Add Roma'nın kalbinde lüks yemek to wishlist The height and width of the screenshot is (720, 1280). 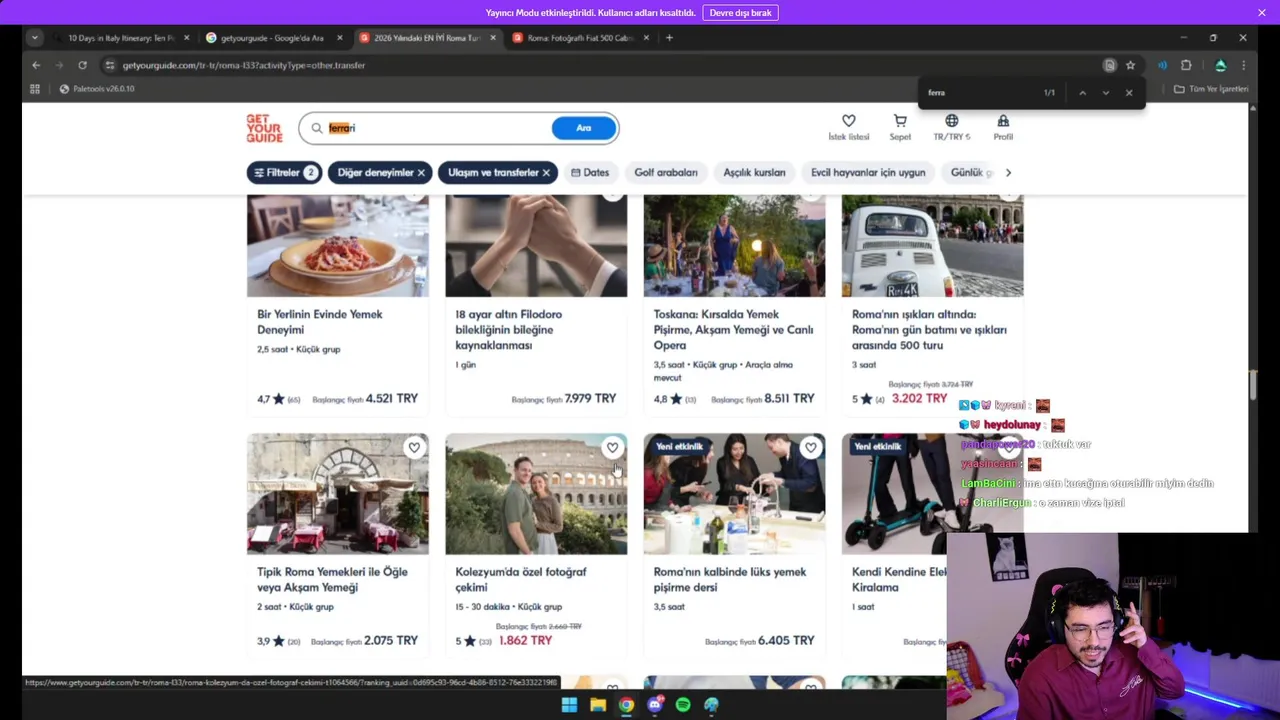810,448
